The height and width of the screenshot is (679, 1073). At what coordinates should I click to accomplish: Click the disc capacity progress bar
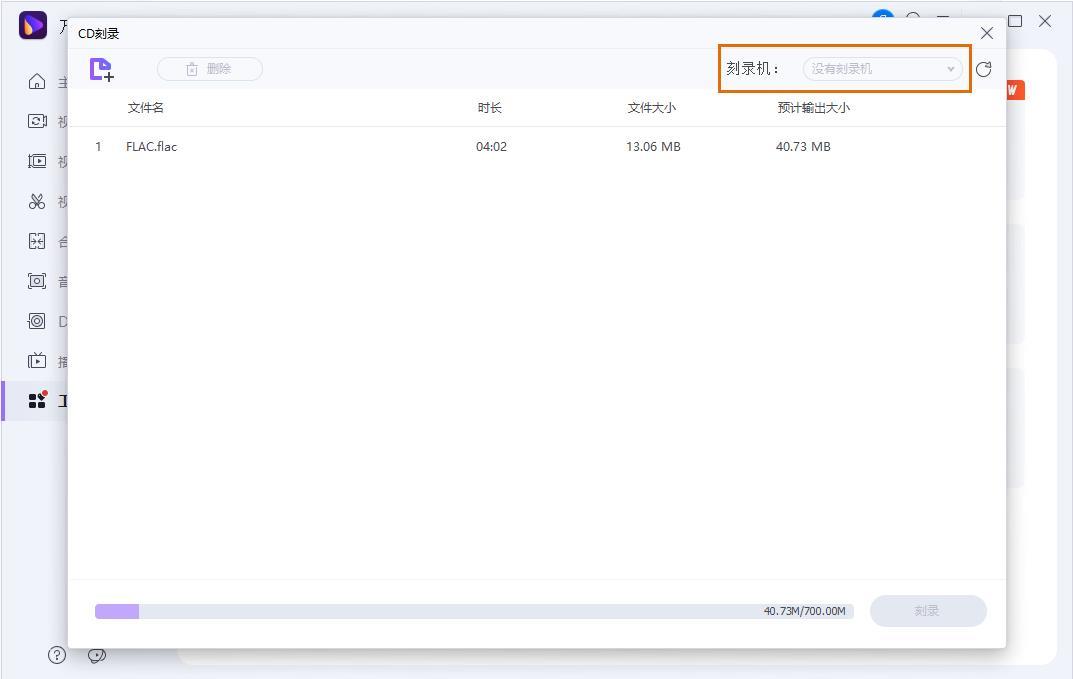(473, 611)
